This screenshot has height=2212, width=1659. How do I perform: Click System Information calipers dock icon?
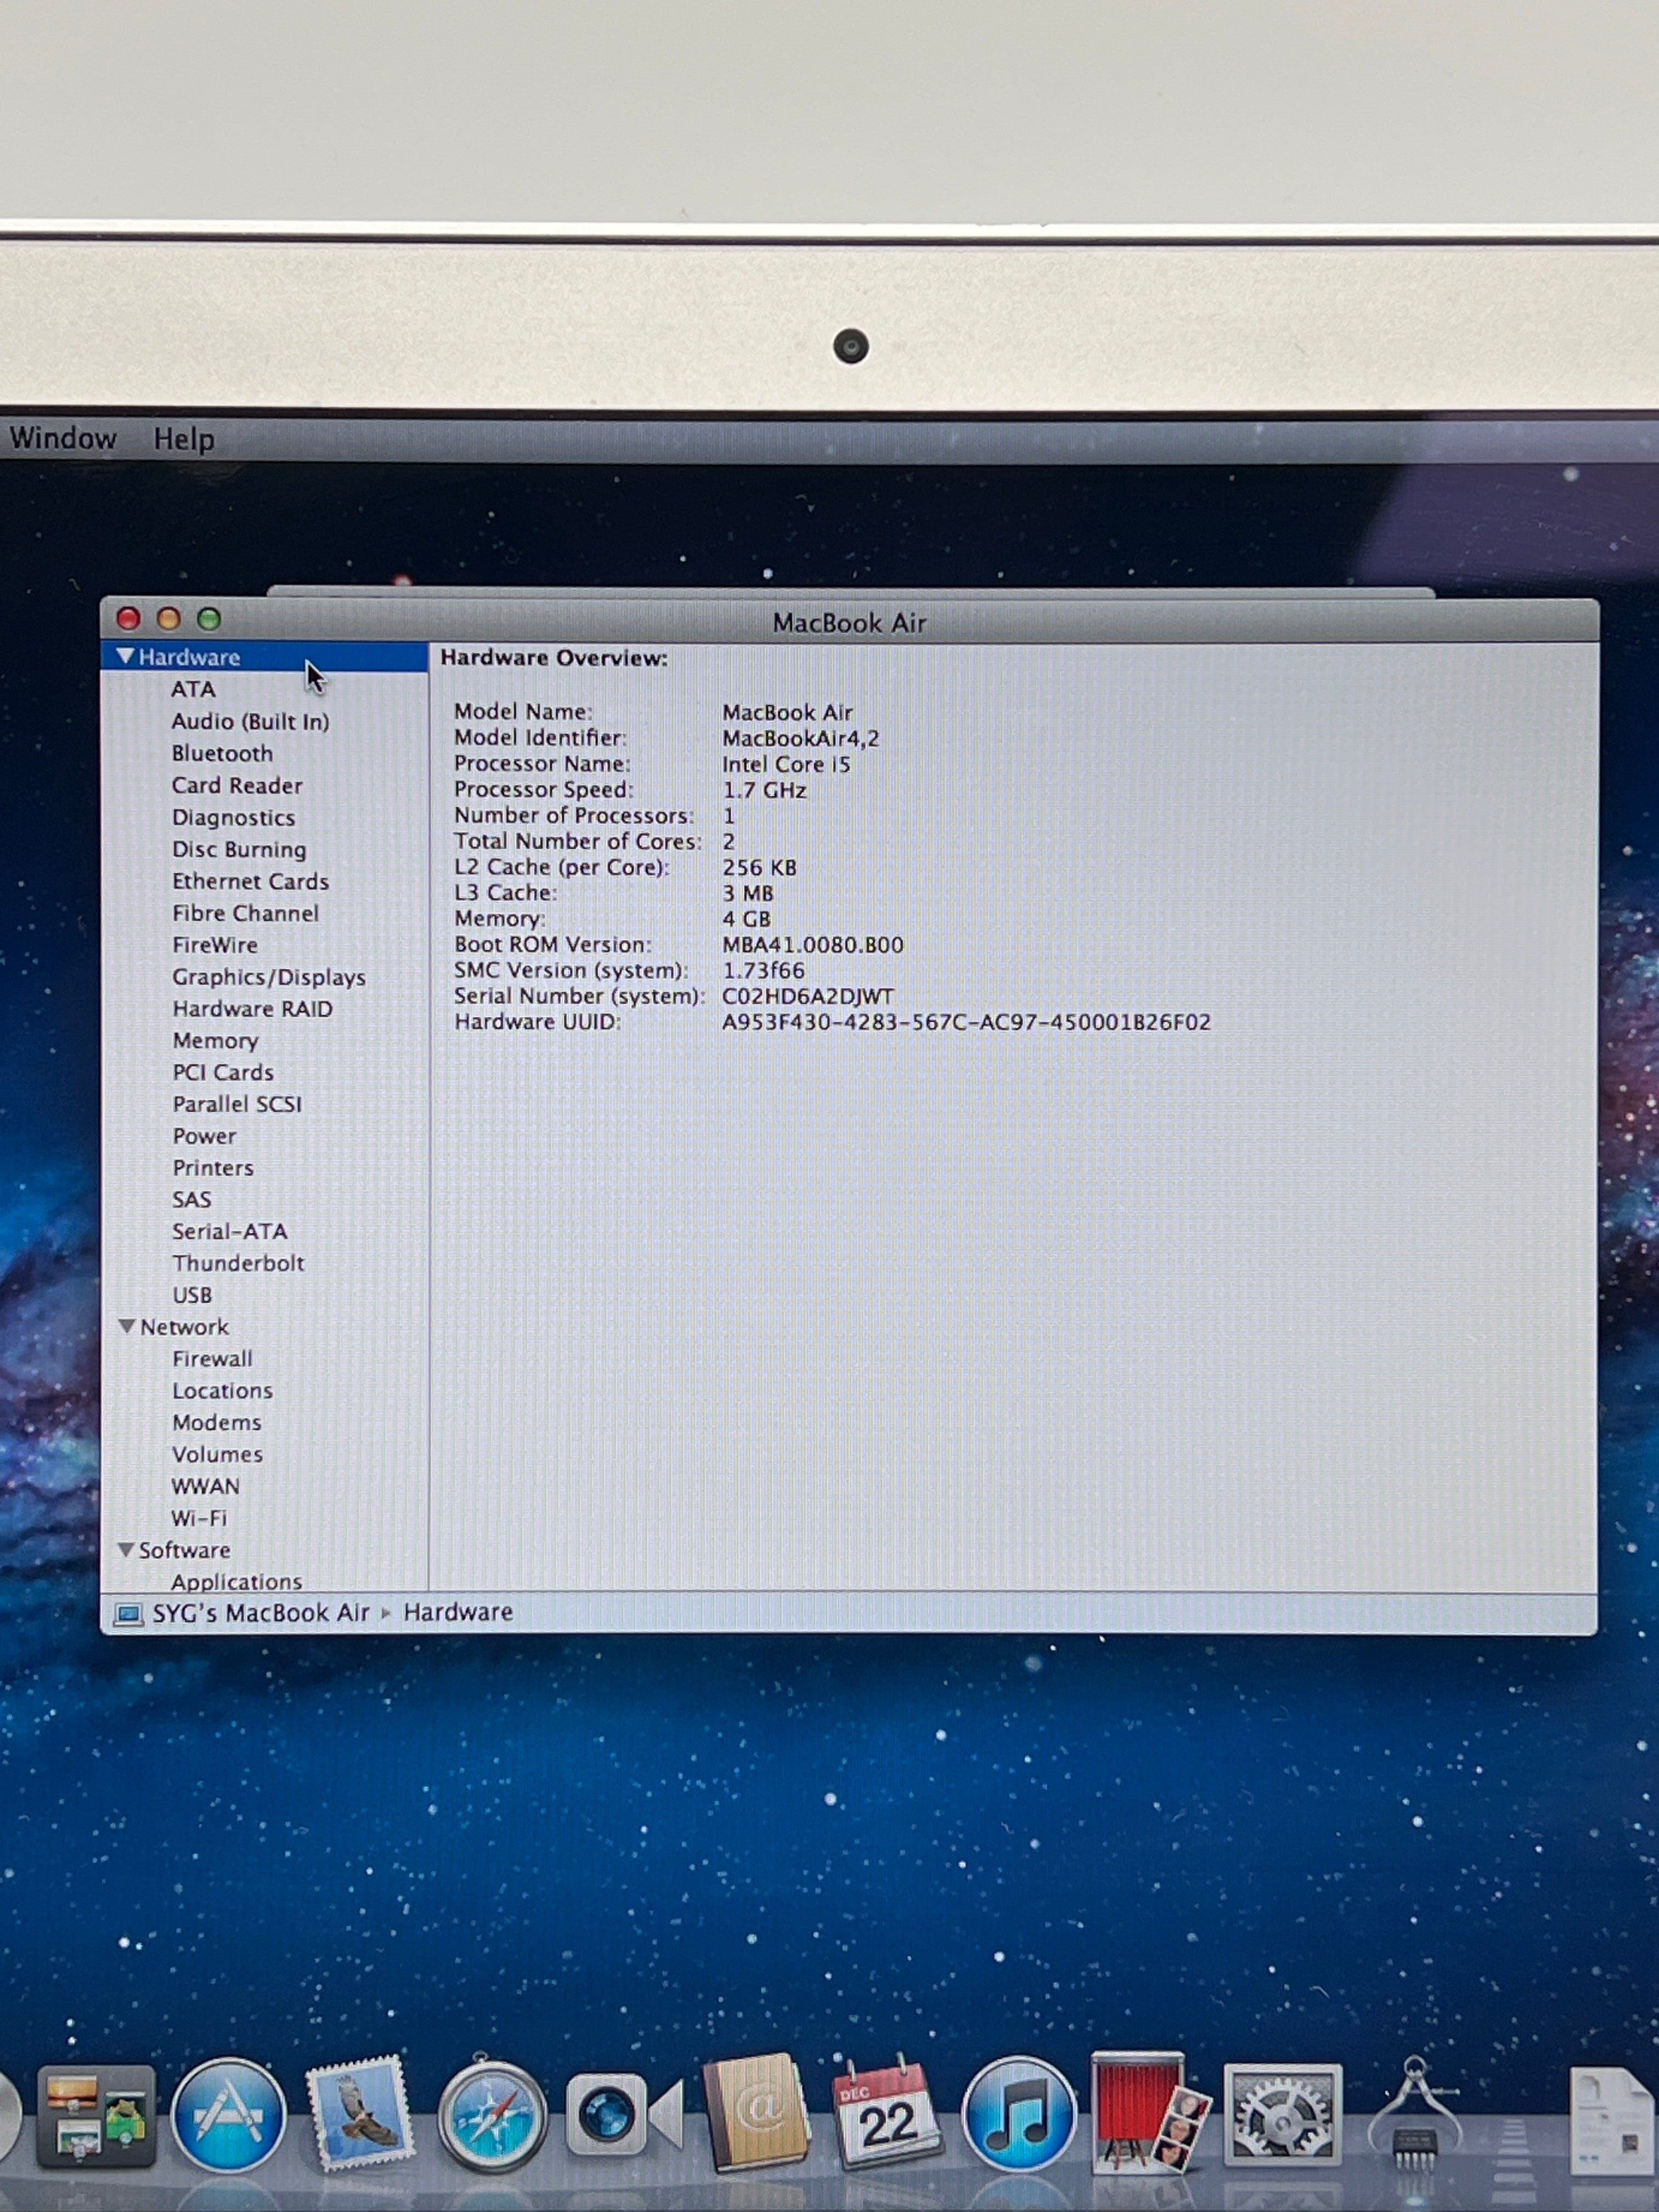pos(1414,2114)
